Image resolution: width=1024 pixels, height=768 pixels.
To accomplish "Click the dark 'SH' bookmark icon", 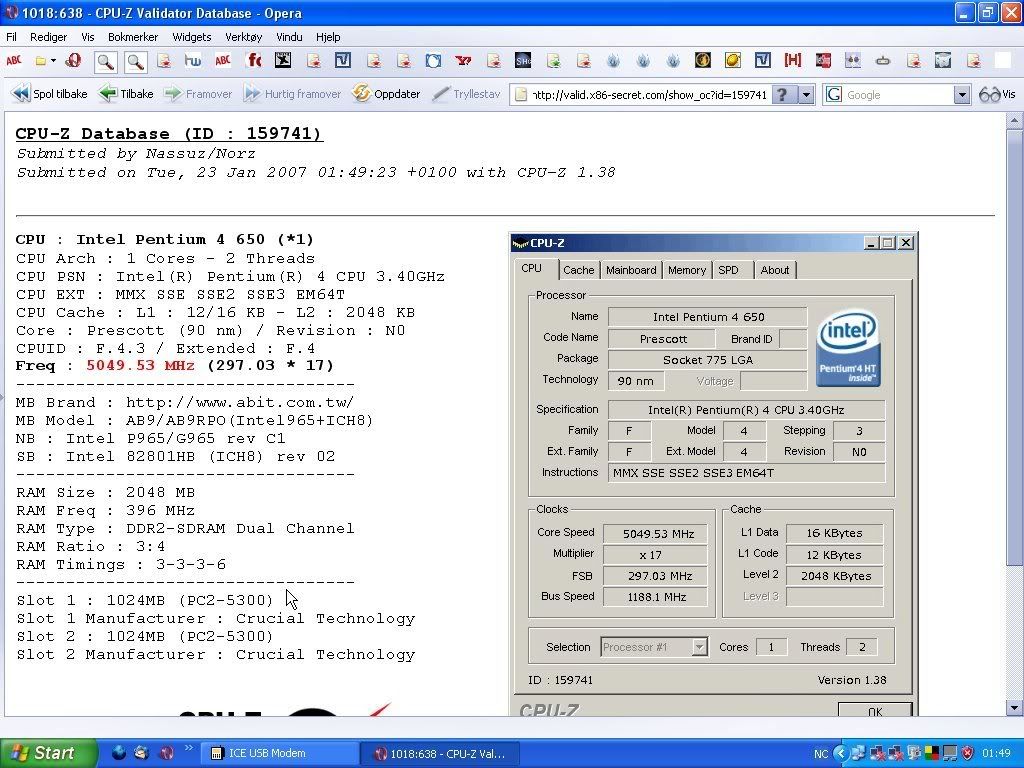I will (523, 61).
